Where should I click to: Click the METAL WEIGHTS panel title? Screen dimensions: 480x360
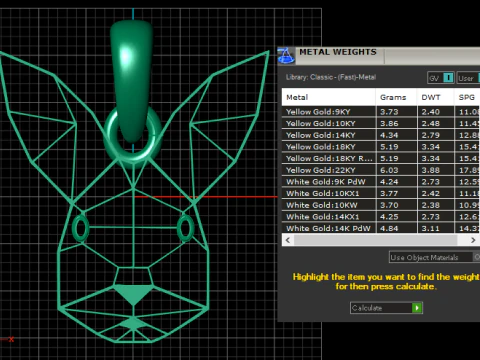coord(338,52)
